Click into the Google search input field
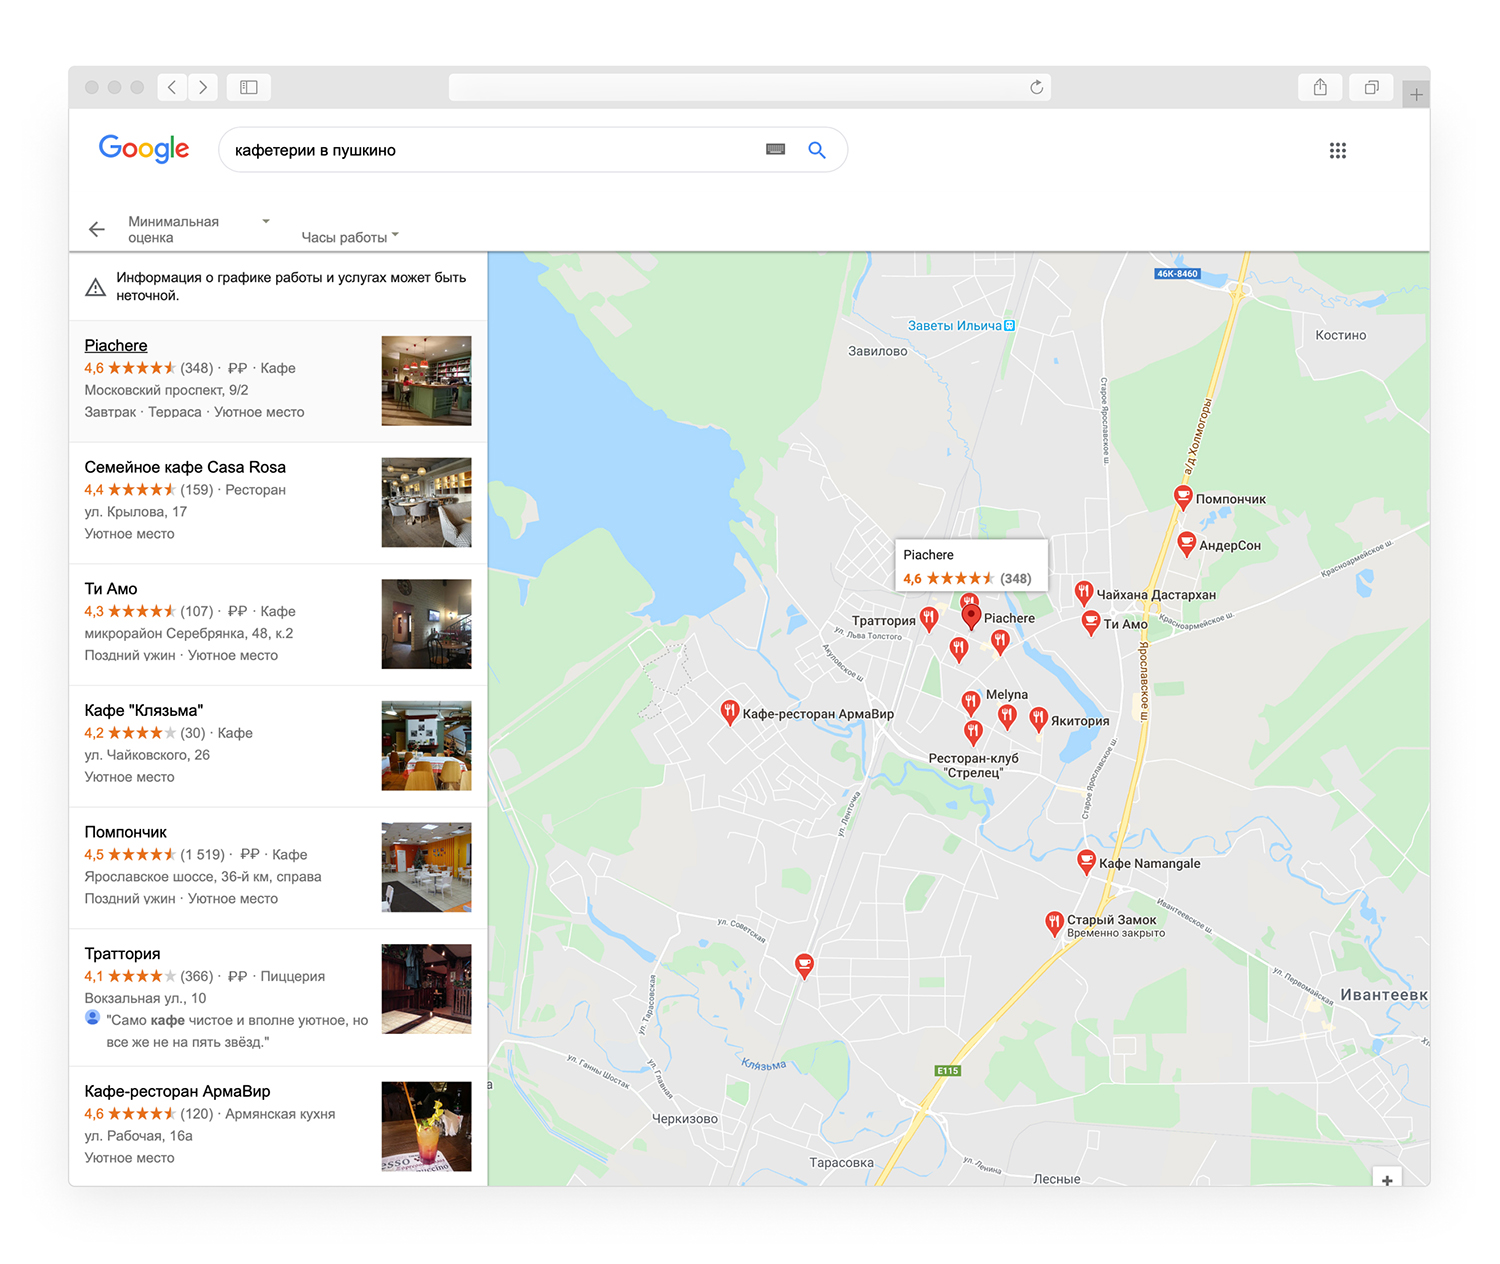This screenshot has height=1264, width=1500. [x=490, y=150]
